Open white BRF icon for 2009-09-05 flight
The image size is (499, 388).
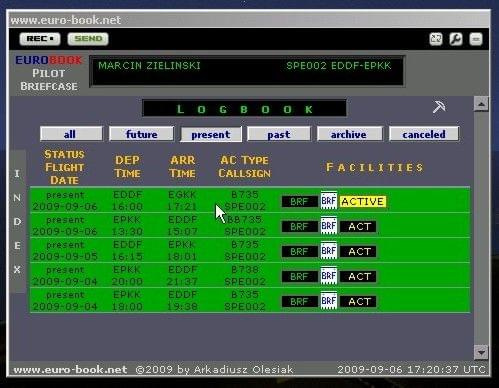click(x=329, y=251)
